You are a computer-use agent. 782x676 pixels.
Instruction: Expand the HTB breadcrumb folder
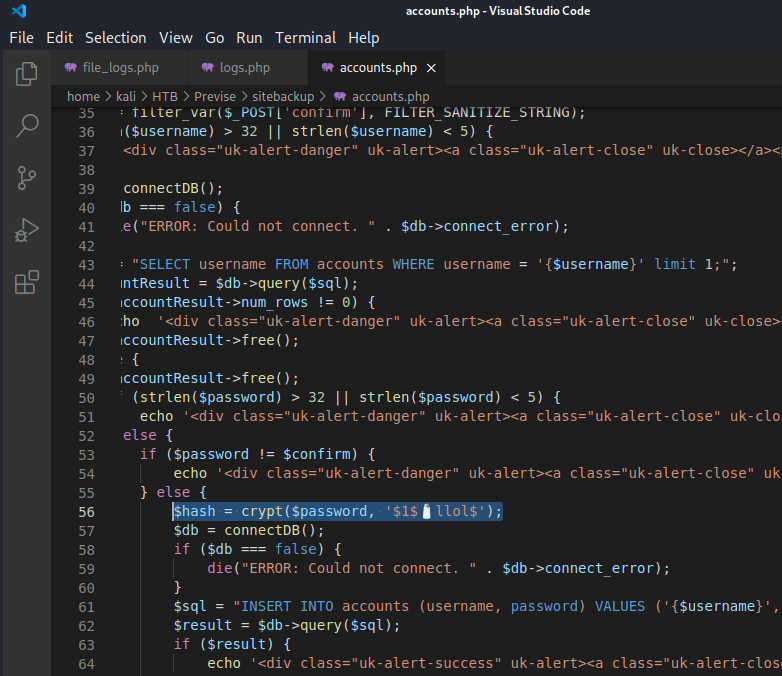tap(165, 97)
